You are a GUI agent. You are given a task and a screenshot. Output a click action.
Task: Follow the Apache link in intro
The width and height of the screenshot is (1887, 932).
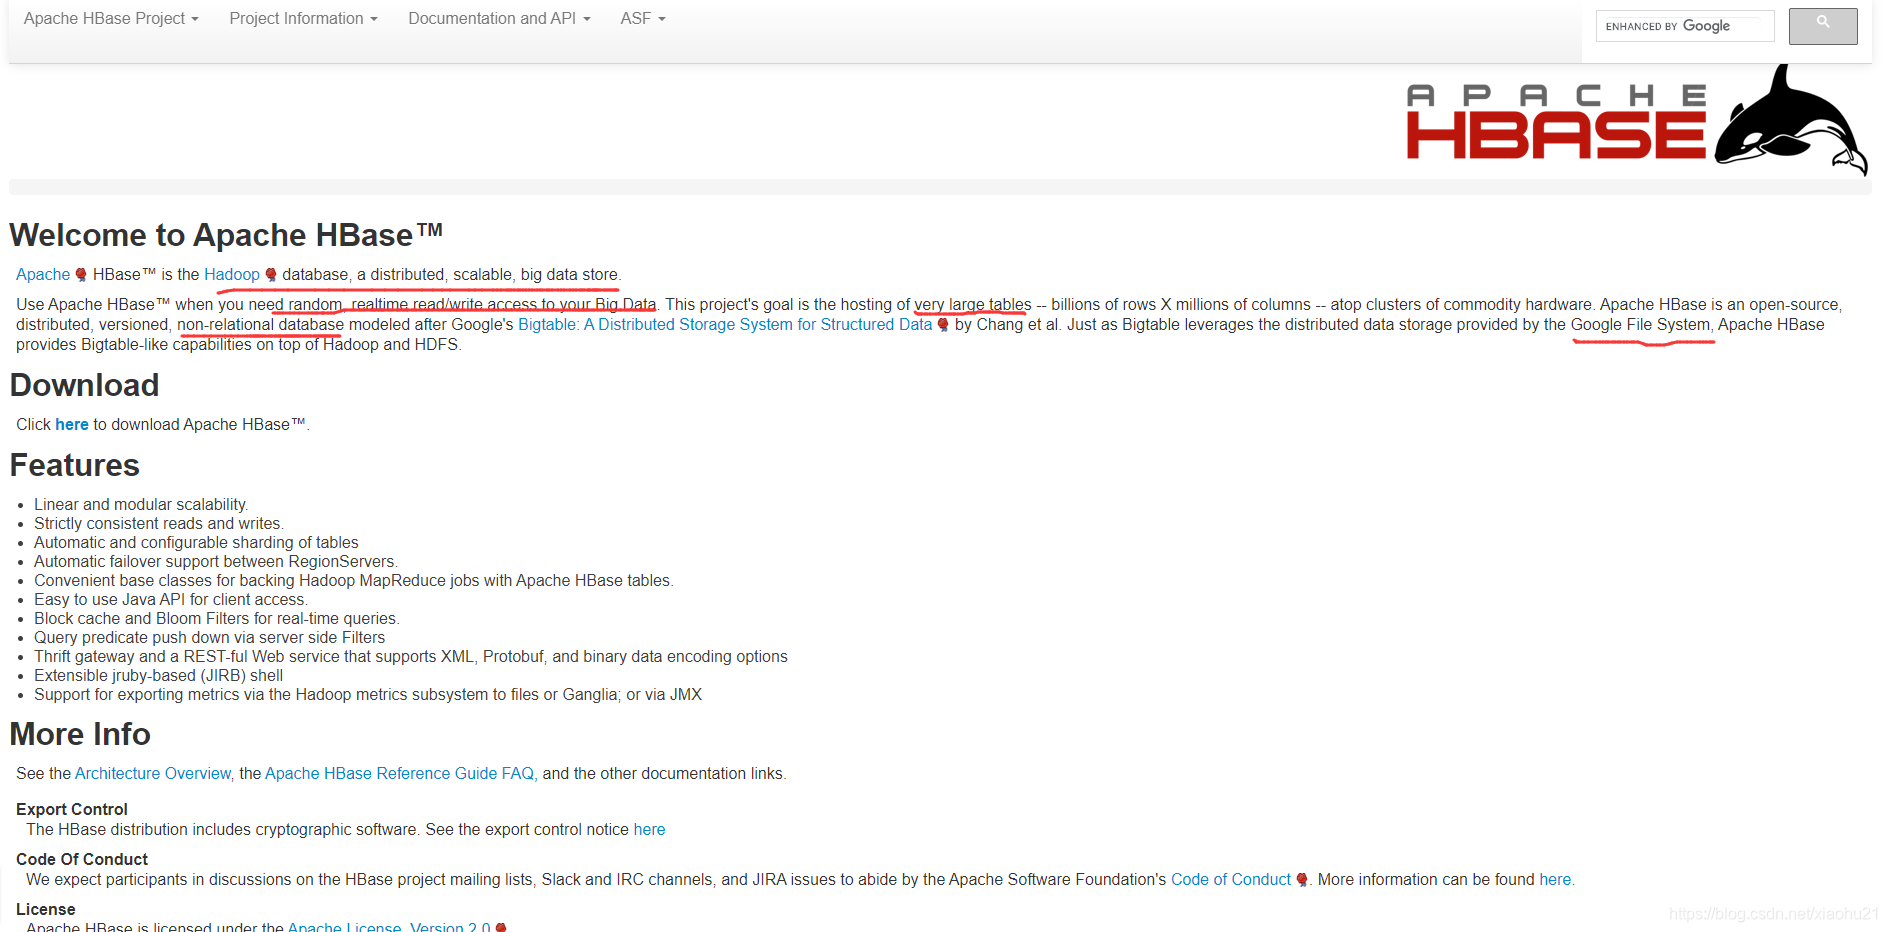coord(43,274)
